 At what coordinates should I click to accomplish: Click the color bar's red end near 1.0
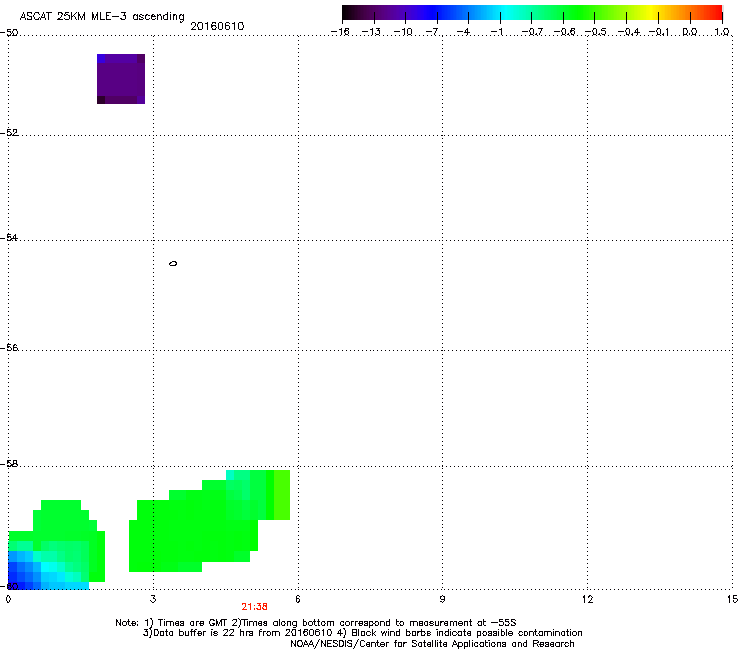[716, 13]
